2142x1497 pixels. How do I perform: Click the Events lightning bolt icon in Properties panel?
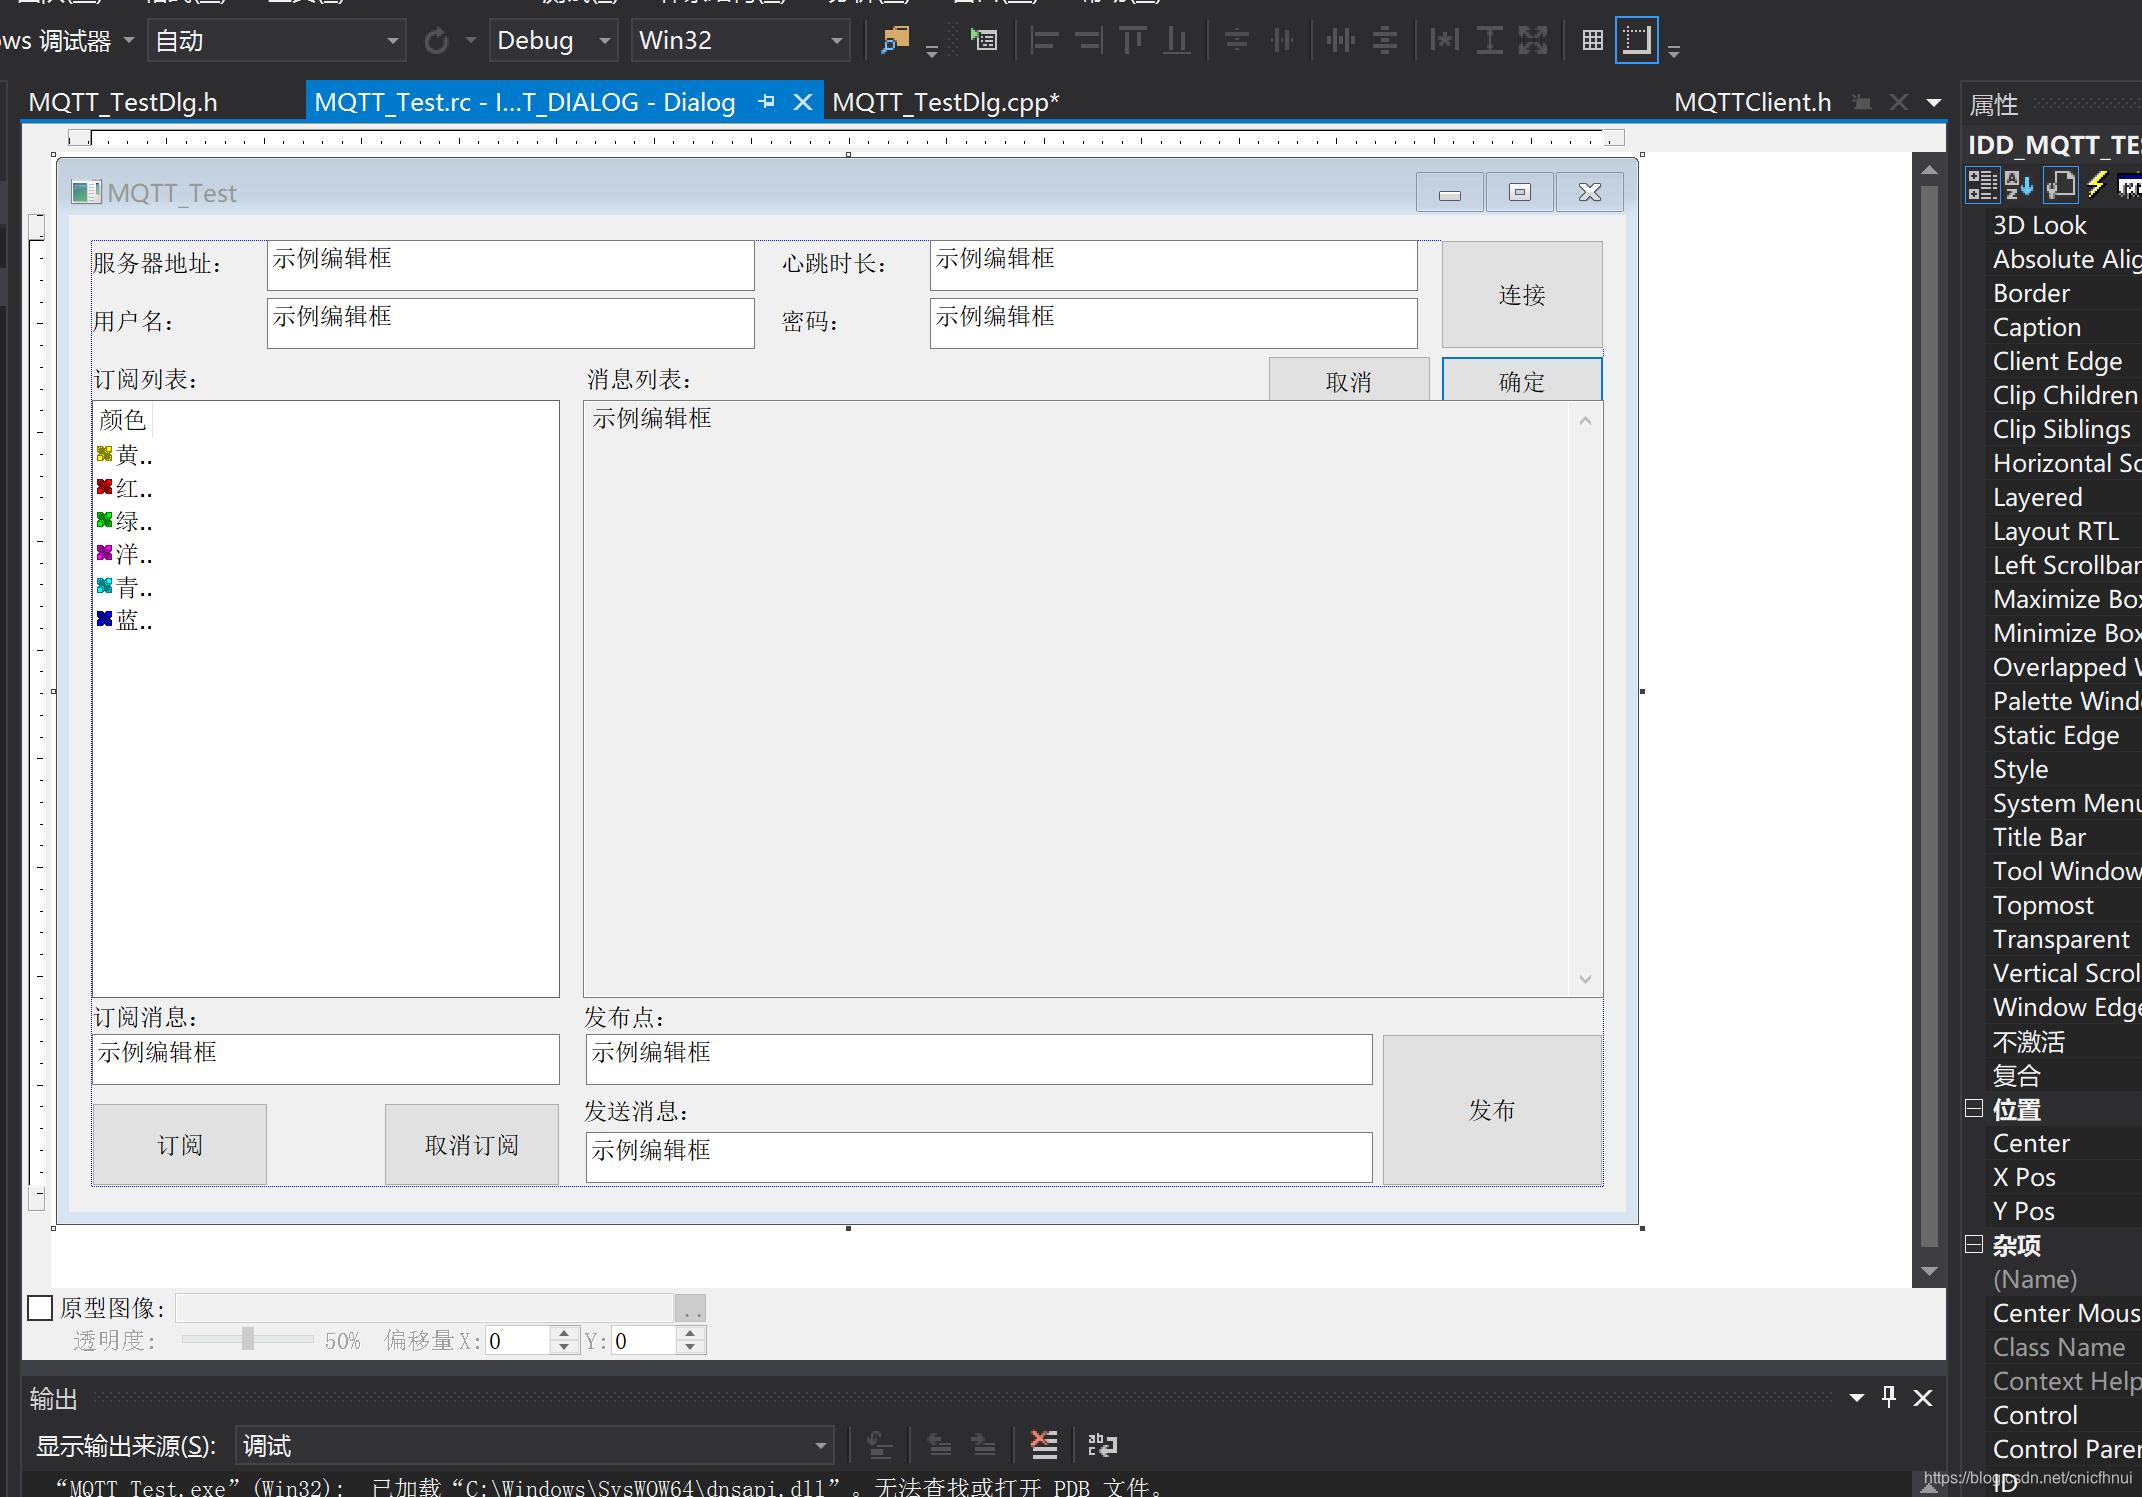click(2097, 185)
